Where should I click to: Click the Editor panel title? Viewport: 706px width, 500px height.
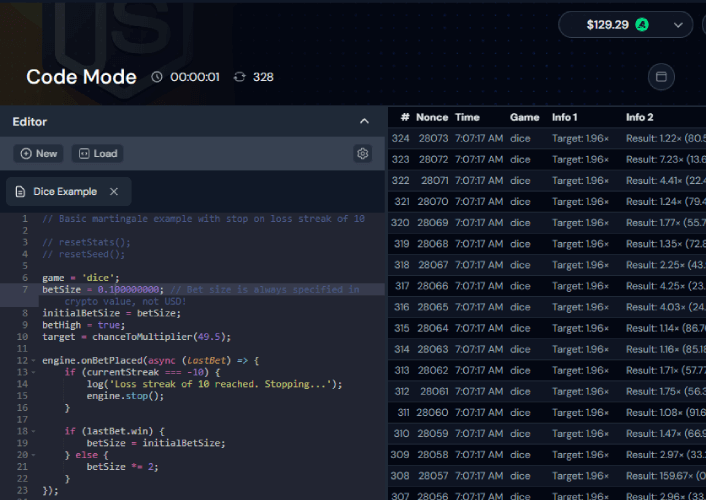tap(30, 122)
